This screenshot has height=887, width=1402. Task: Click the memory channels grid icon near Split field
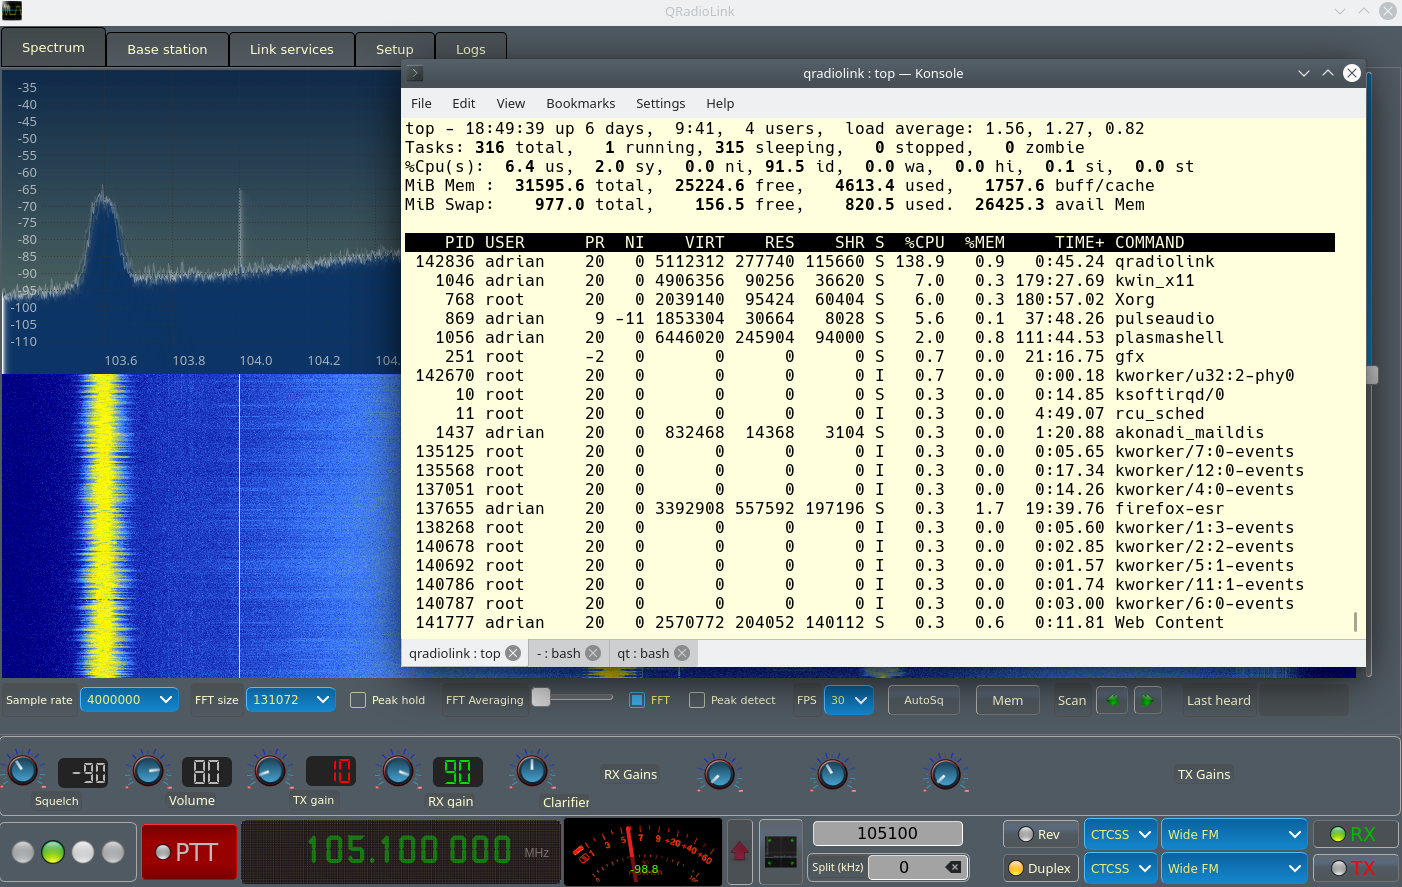tap(780, 852)
